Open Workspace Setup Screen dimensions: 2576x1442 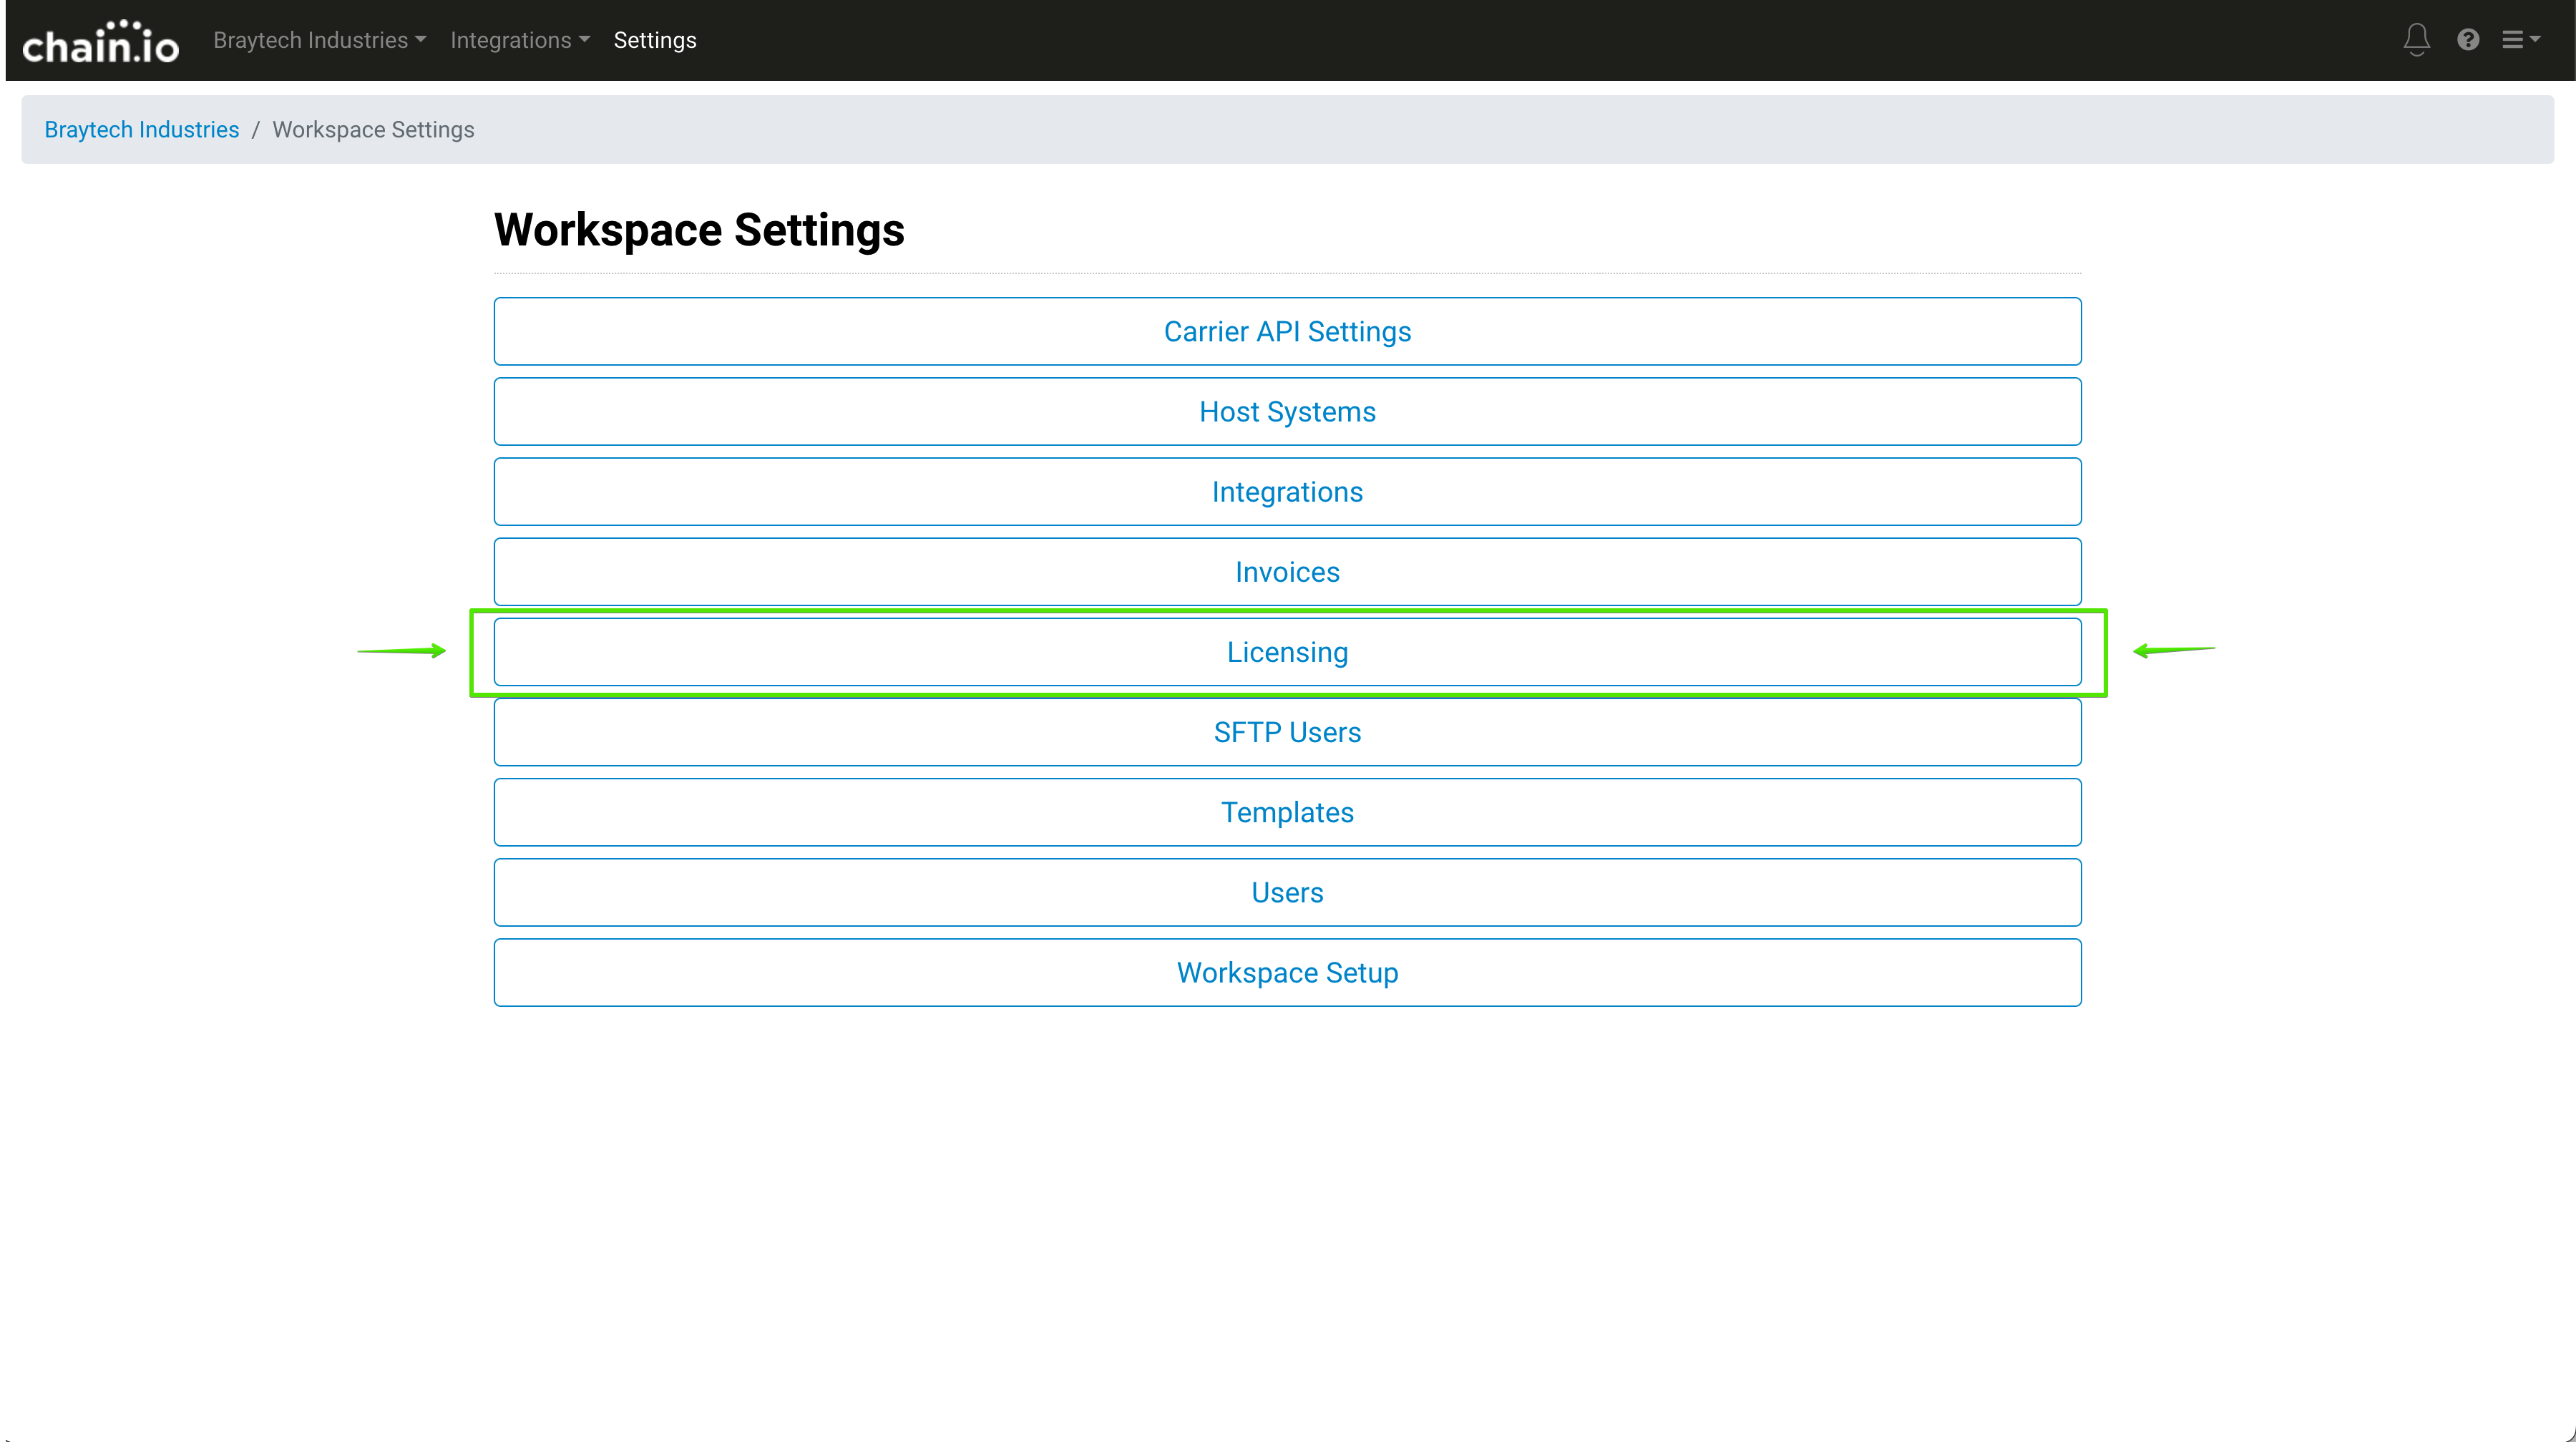tap(1287, 972)
